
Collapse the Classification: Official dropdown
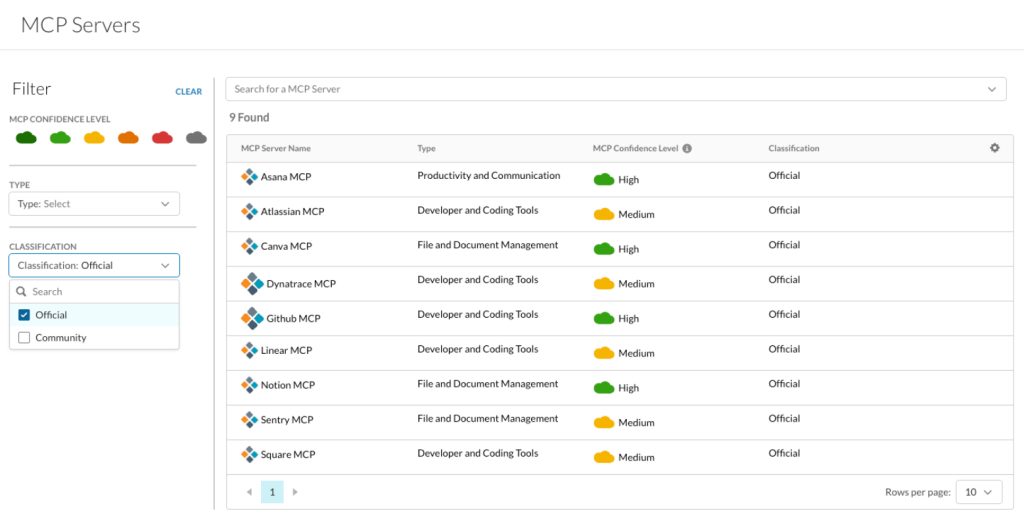click(94, 265)
